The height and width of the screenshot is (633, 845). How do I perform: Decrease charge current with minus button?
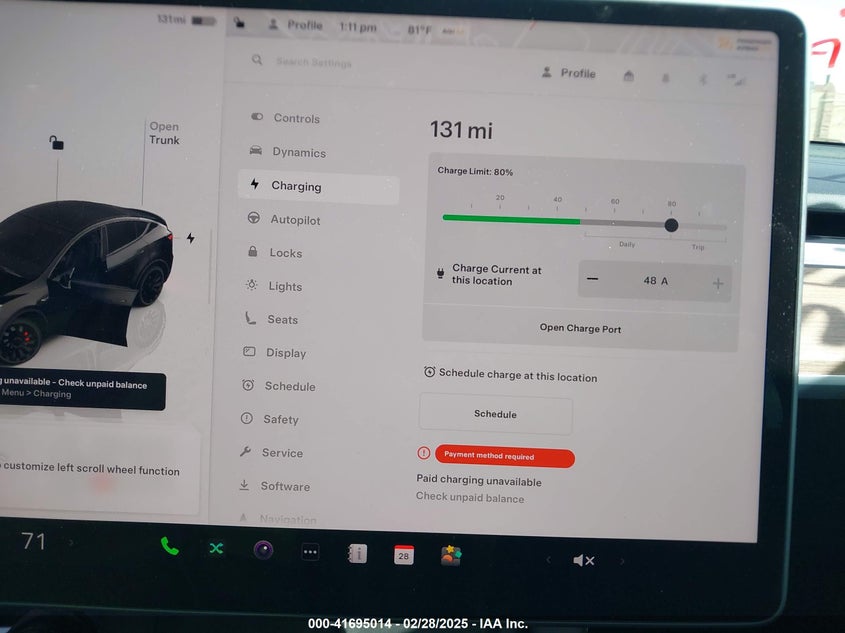[x=593, y=280]
